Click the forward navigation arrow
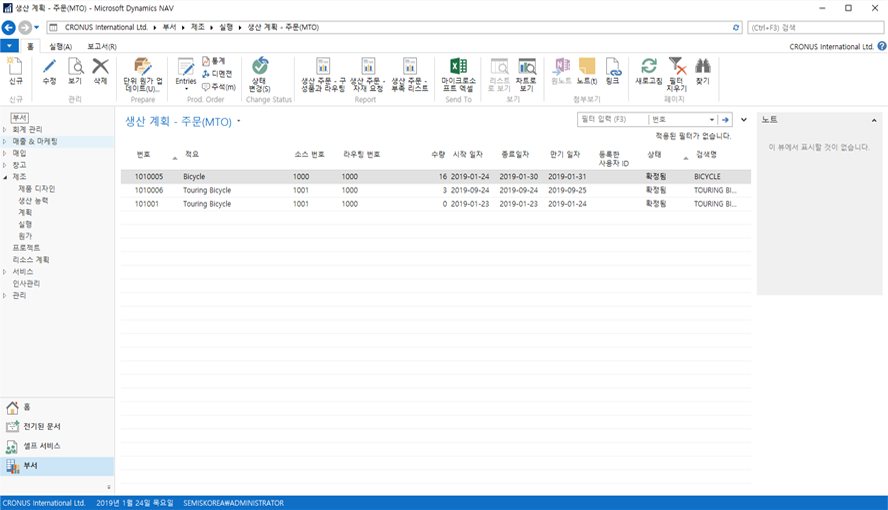The height and width of the screenshot is (510, 888). pyautogui.click(x=25, y=27)
